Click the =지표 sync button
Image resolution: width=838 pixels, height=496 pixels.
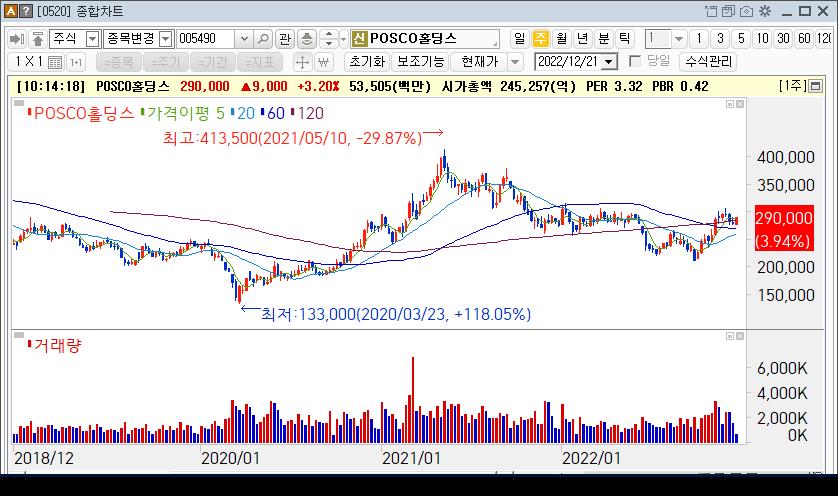260,63
